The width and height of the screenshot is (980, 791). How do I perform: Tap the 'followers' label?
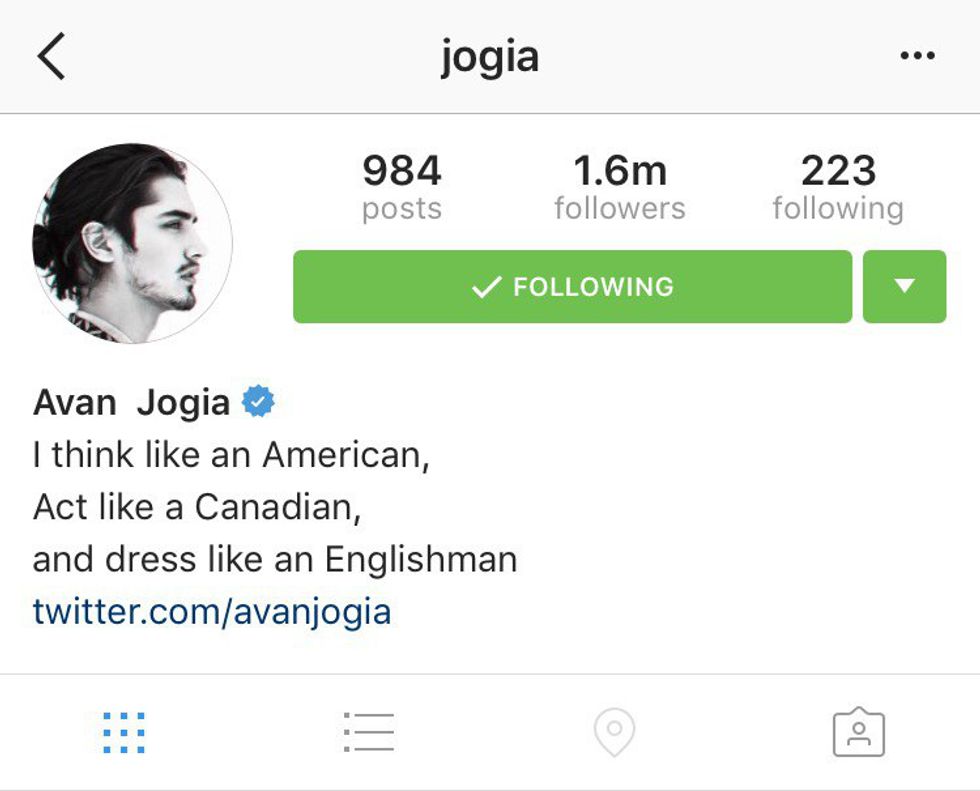[620, 208]
